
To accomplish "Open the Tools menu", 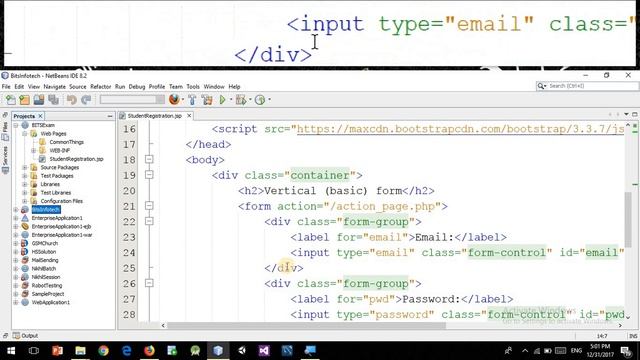I will click(x=193, y=87).
